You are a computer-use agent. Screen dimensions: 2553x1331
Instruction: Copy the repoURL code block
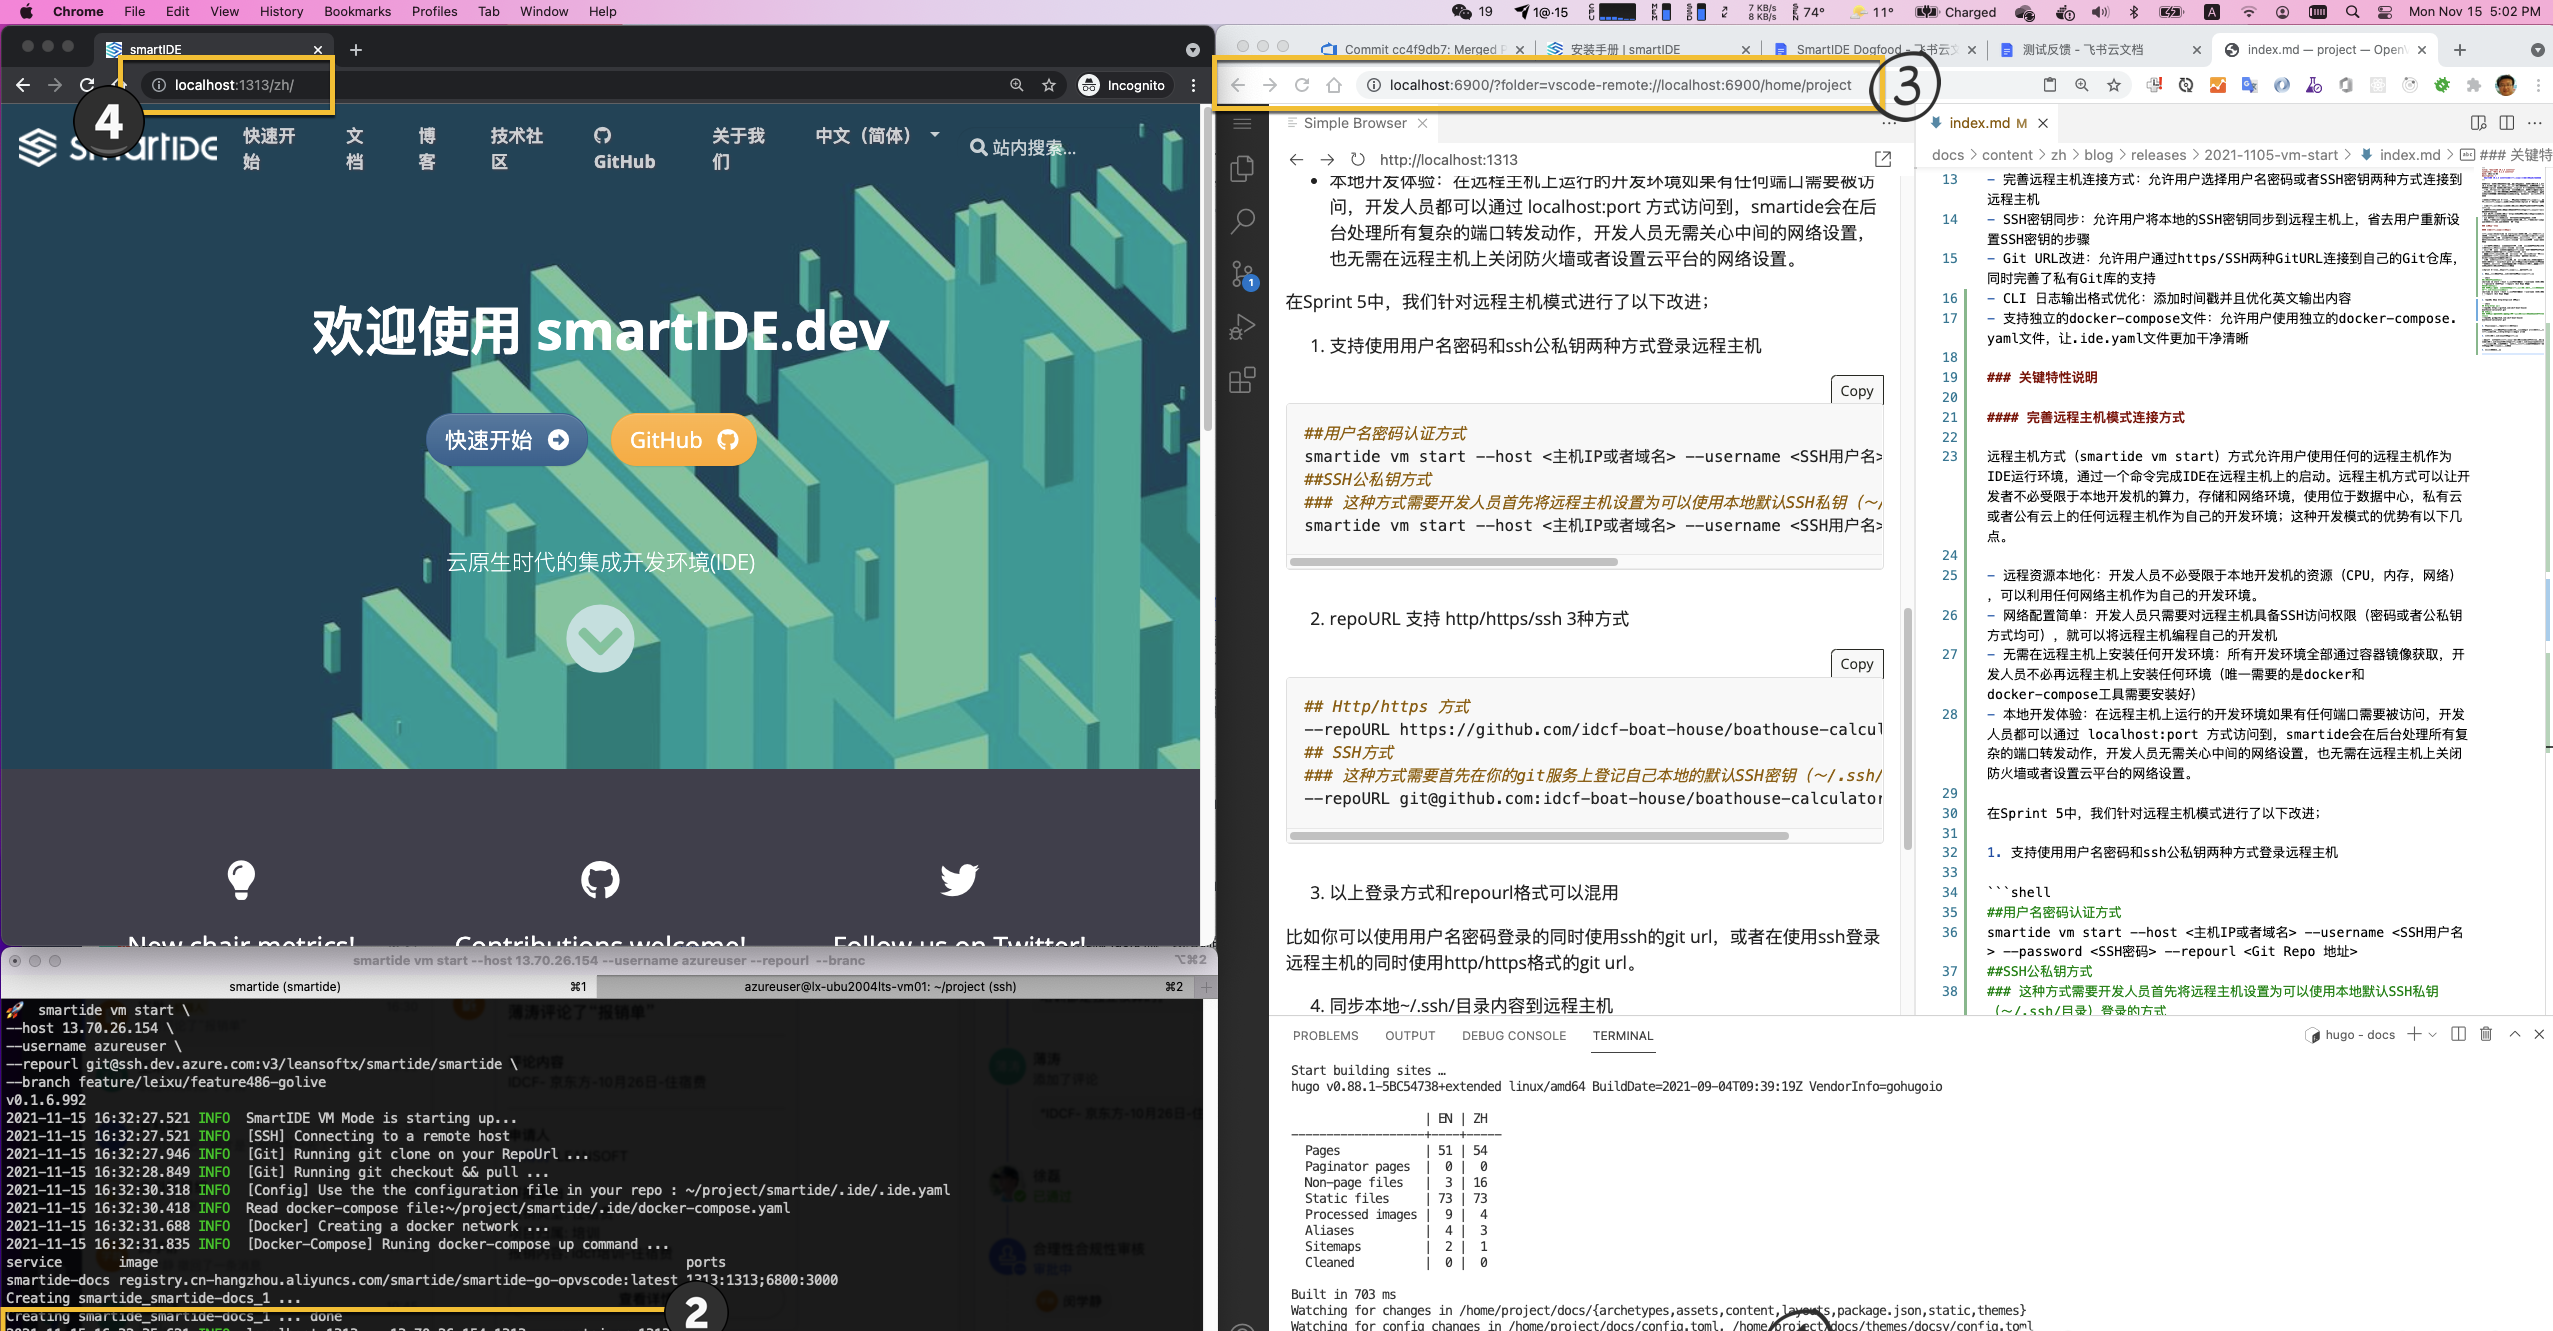click(x=1857, y=664)
